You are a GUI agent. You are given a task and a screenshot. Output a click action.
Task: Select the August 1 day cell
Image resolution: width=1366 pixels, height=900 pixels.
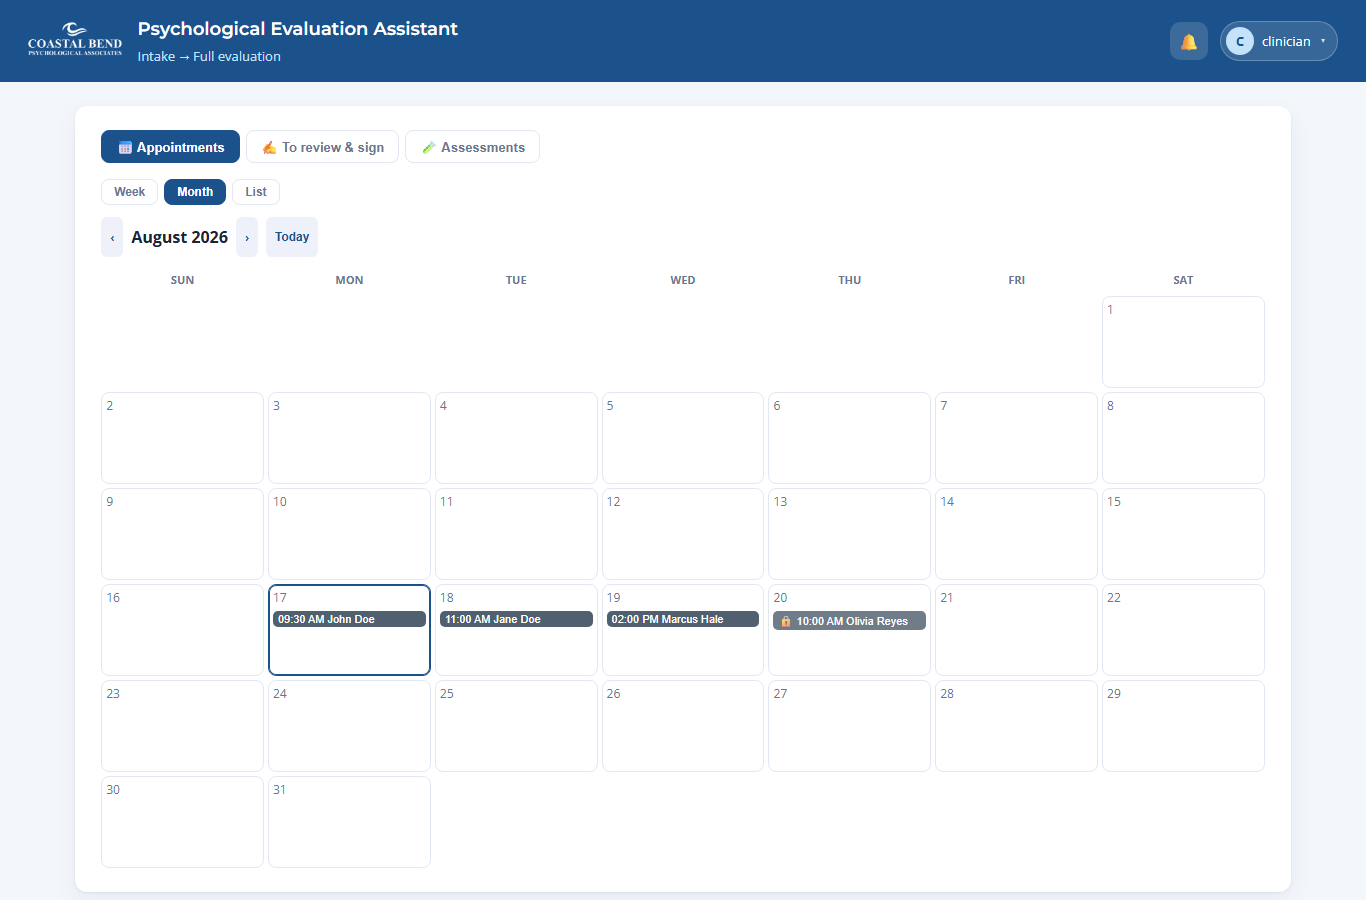1183,342
